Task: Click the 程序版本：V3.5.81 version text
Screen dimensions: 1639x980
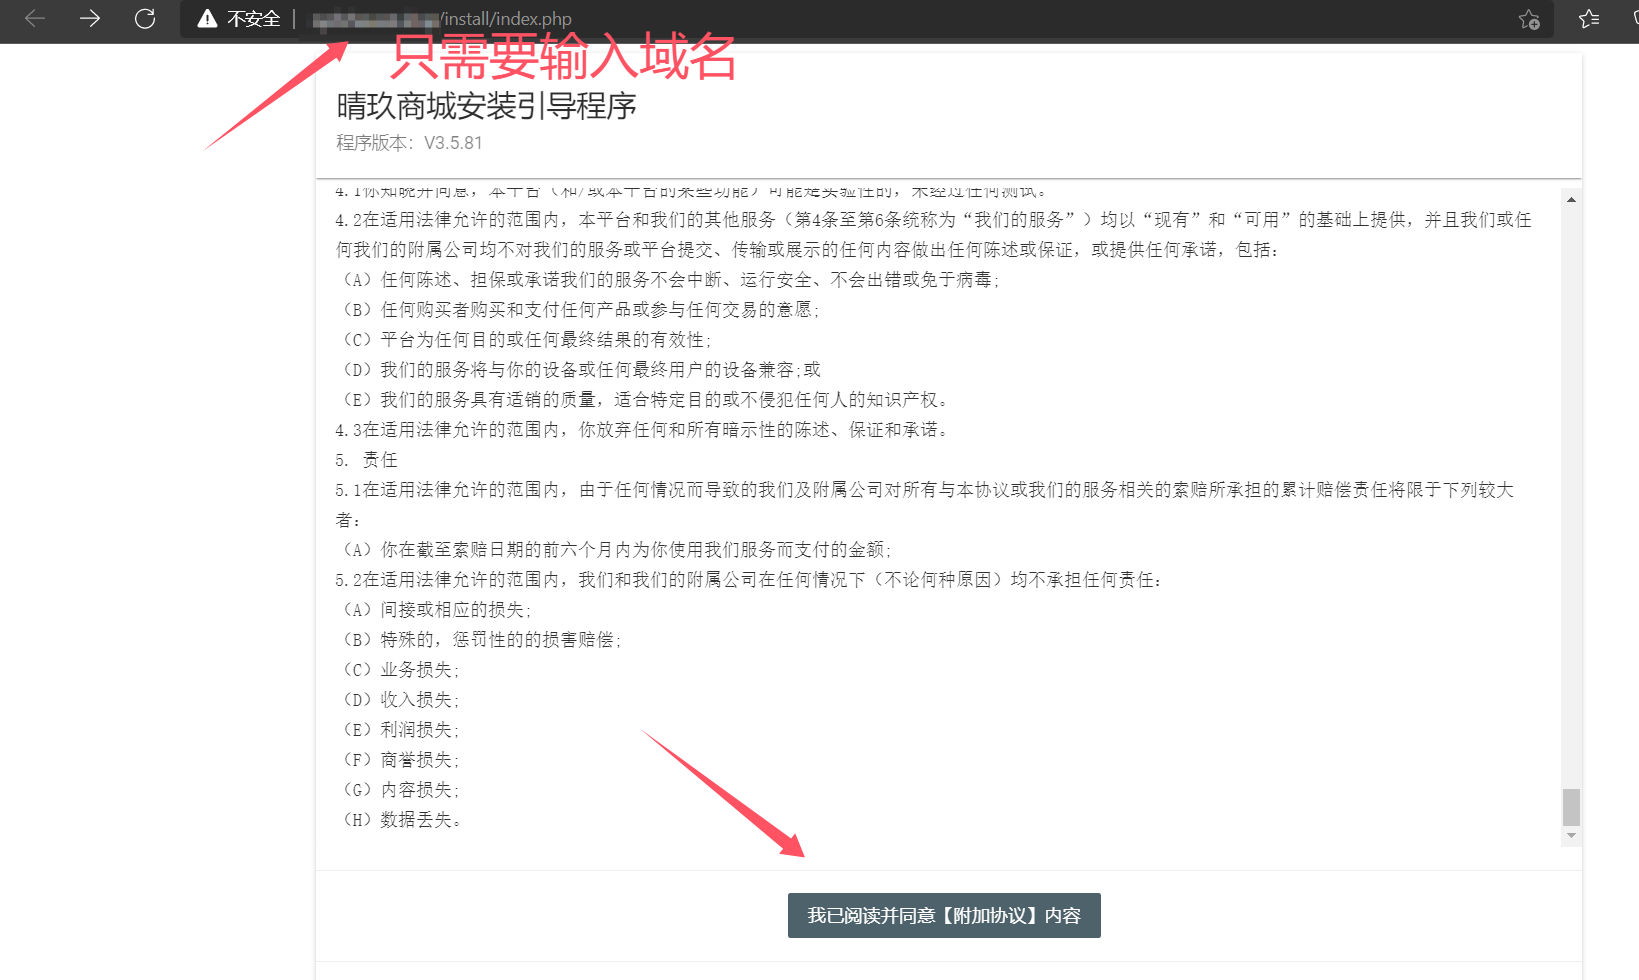Action: point(409,143)
